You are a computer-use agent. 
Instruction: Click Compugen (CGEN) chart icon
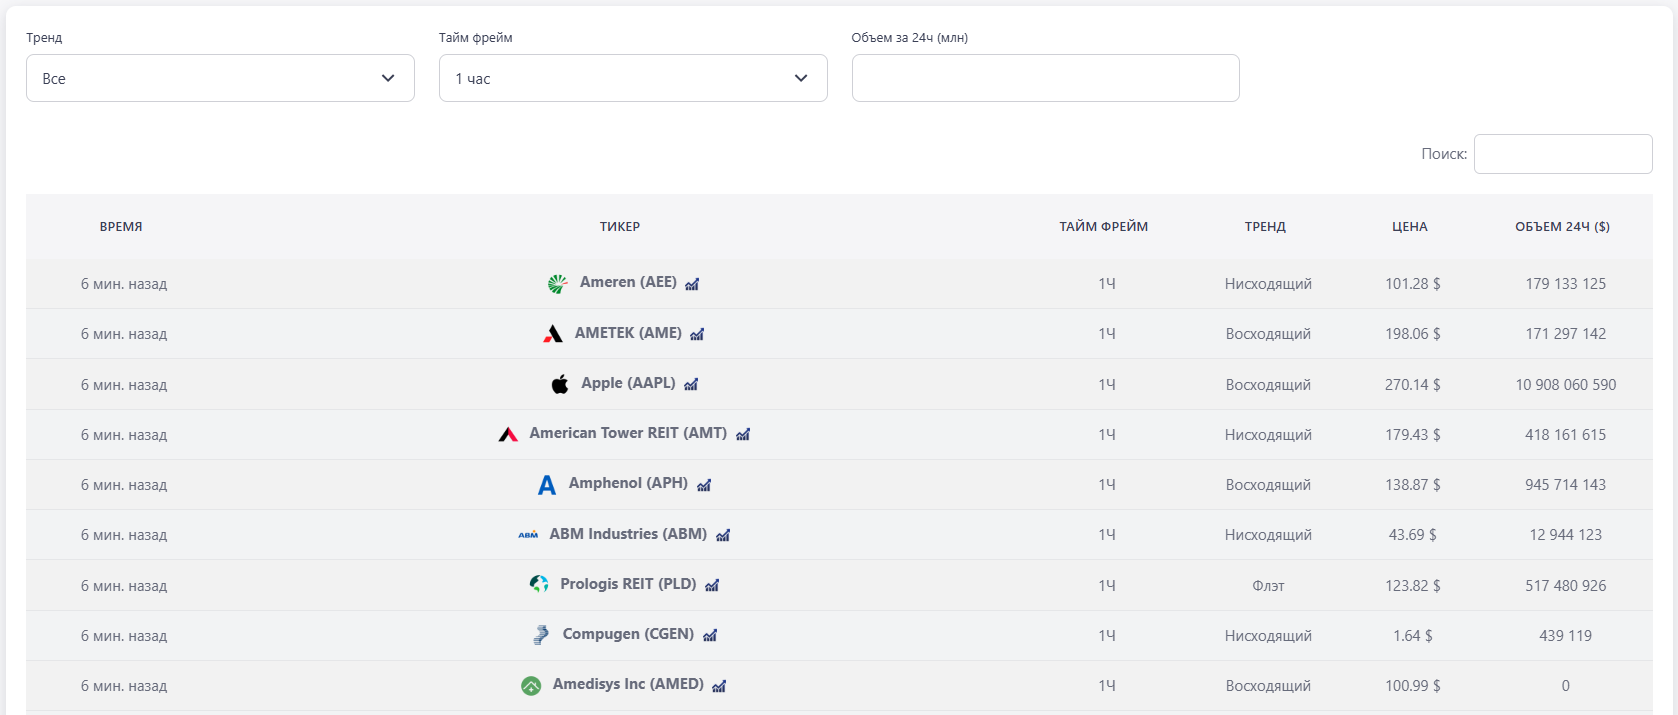point(710,635)
